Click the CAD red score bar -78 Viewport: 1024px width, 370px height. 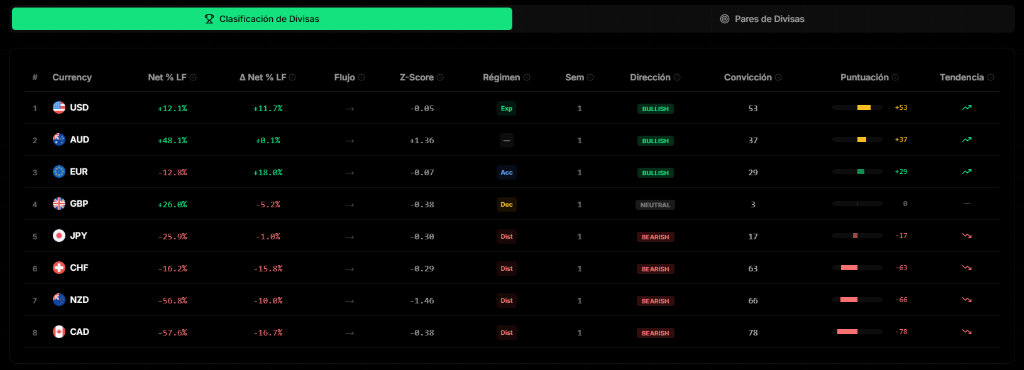(857, 331)
